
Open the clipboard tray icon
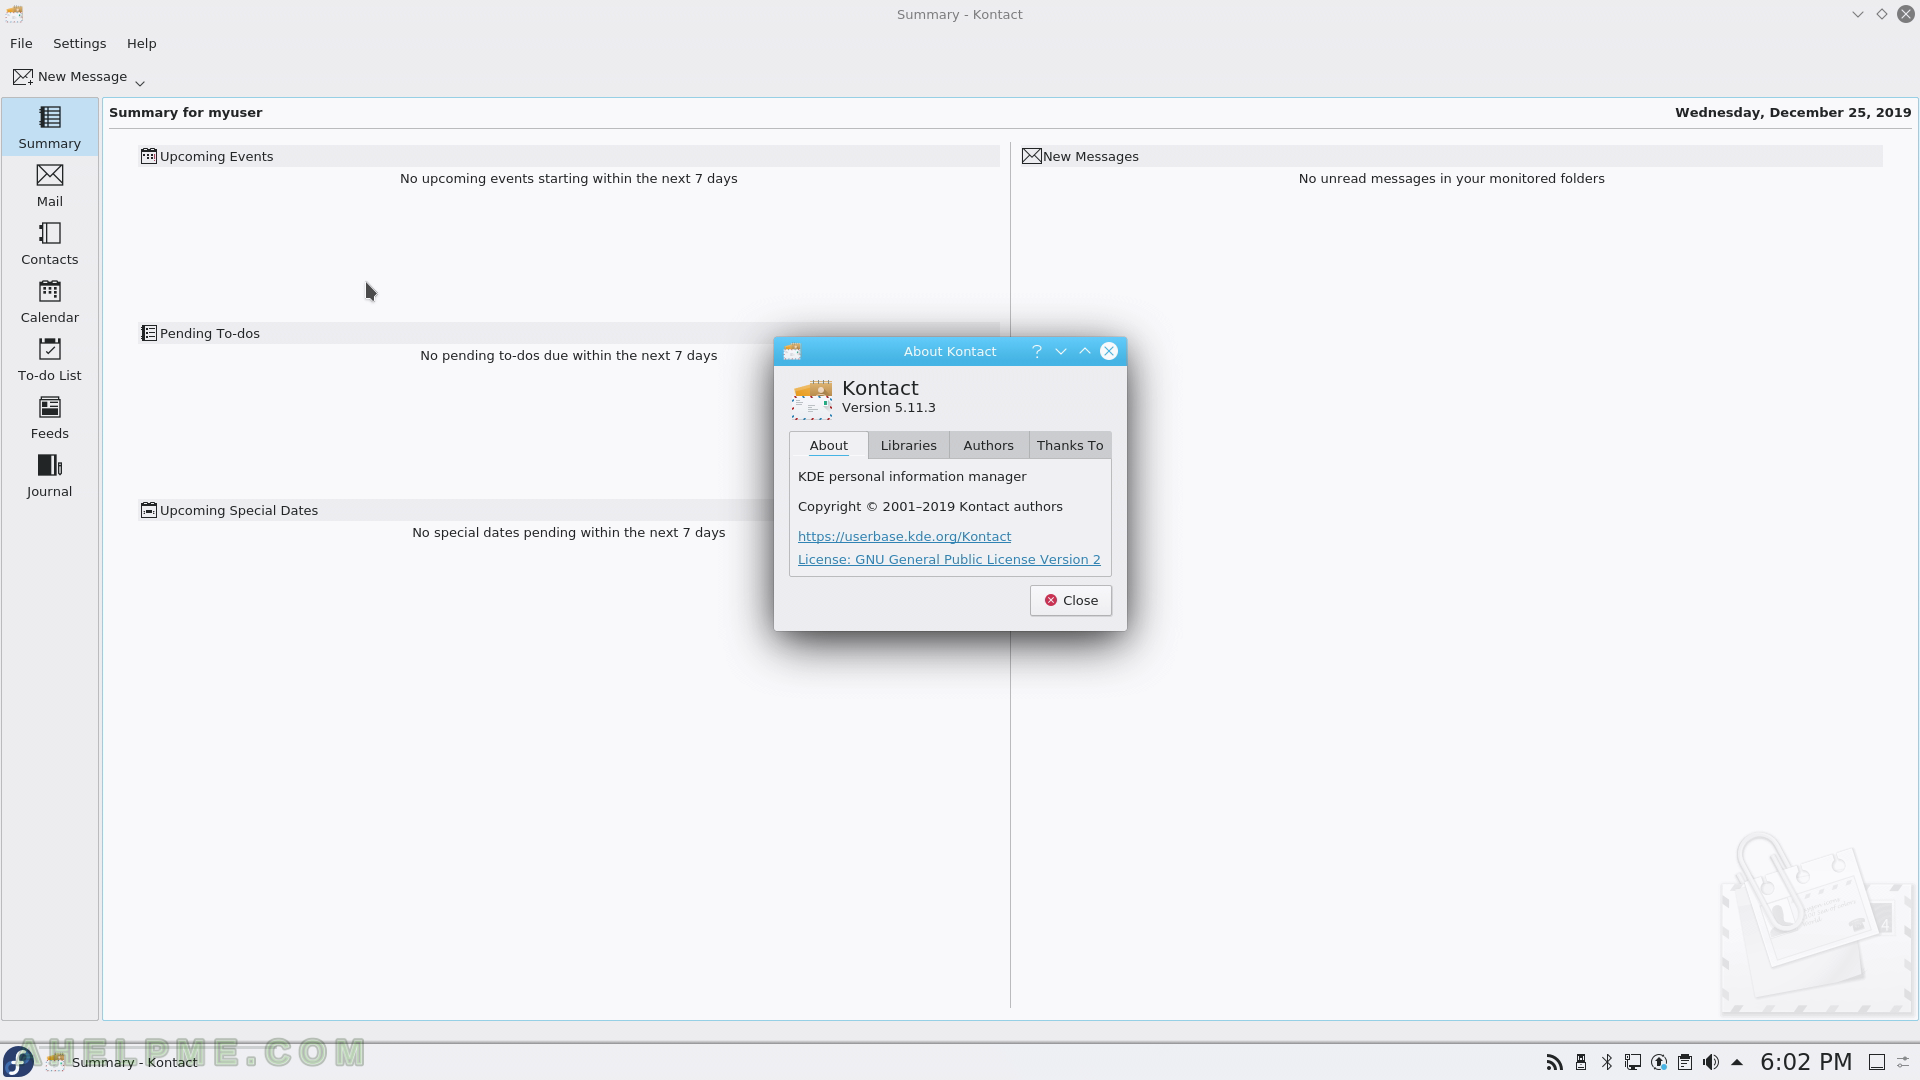(1685, 1062)
